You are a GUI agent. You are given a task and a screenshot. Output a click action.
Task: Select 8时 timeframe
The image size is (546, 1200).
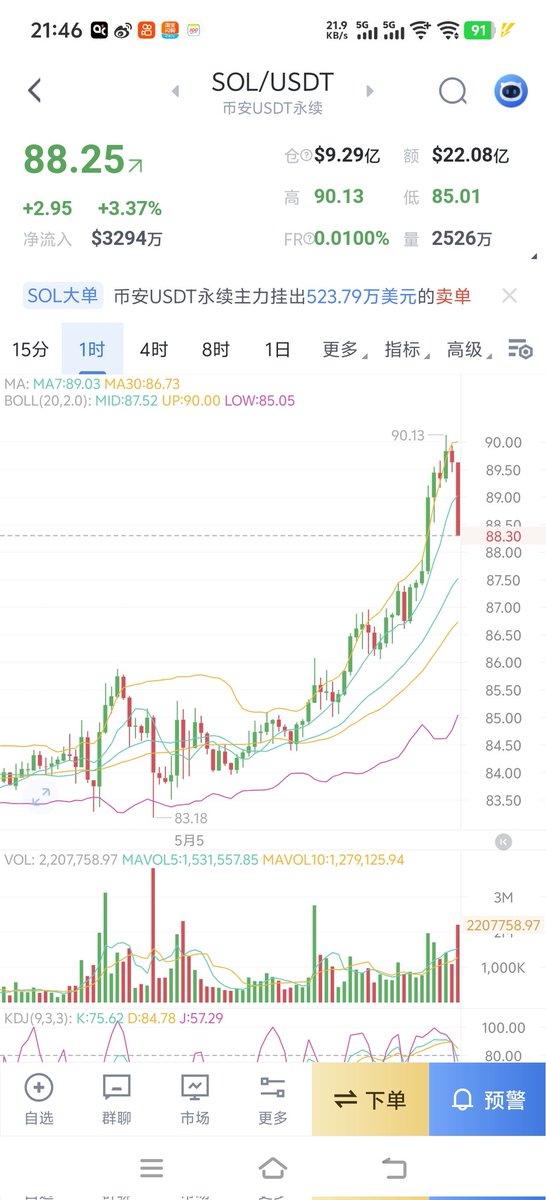[x=215, y=349]
